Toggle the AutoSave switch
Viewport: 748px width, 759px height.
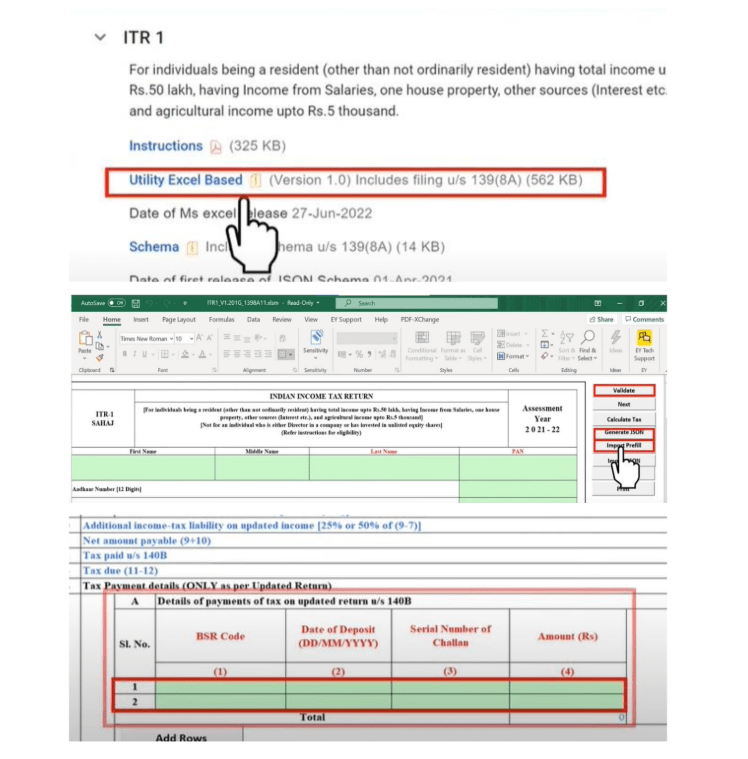click(116, 303)
